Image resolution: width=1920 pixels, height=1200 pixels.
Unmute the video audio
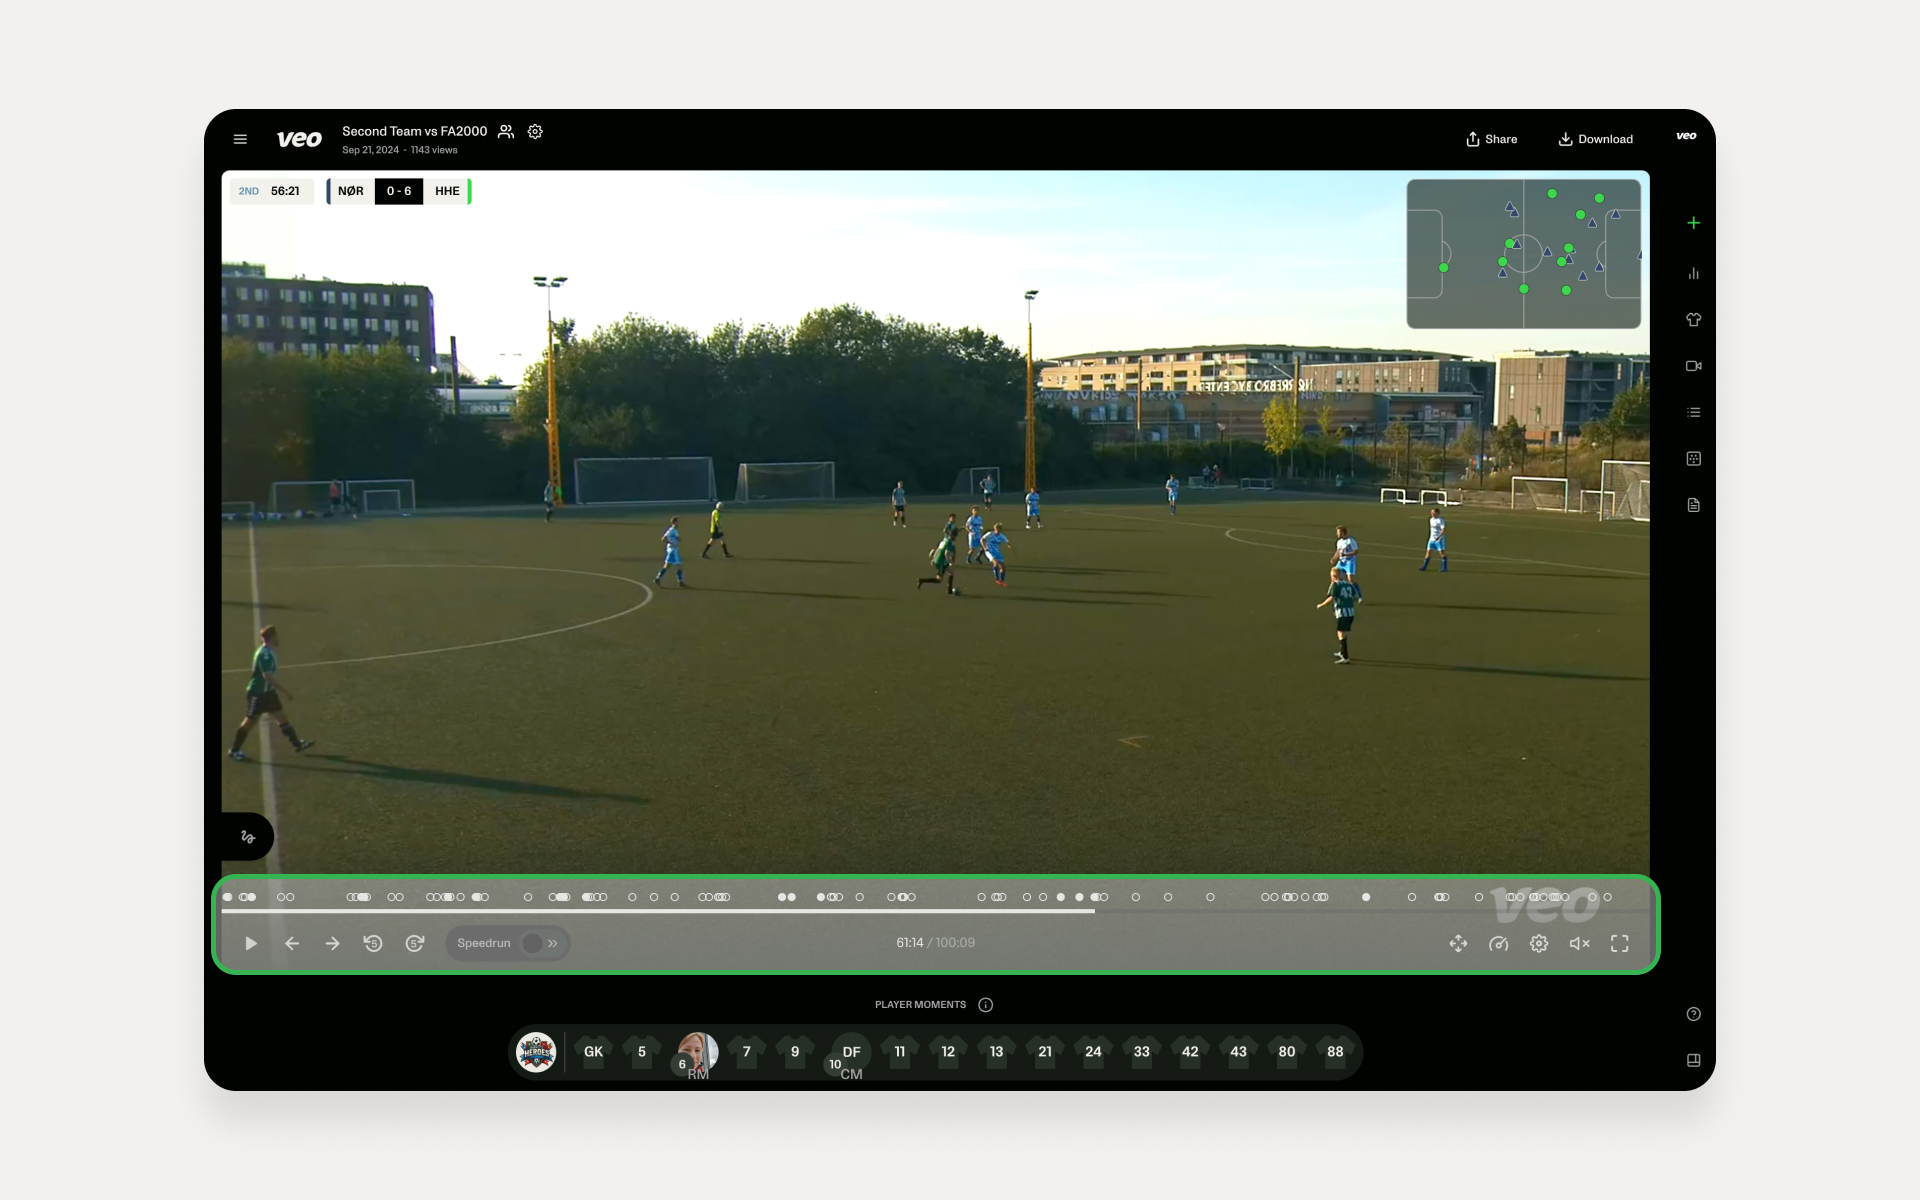pyautogui.click(x=1579, y=943)
